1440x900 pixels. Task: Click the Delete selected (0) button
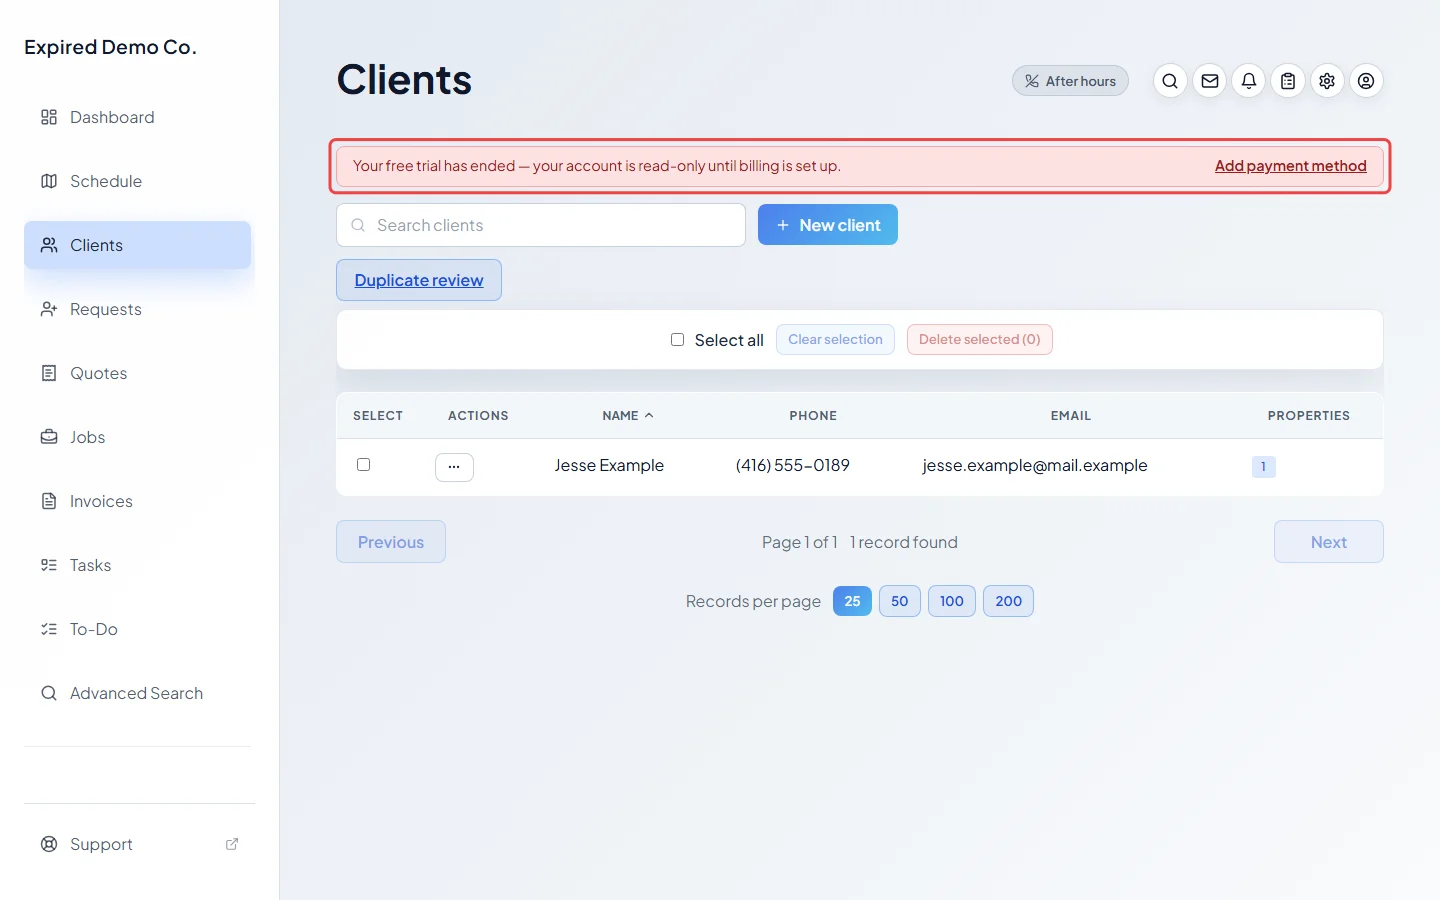pos(980,340)
